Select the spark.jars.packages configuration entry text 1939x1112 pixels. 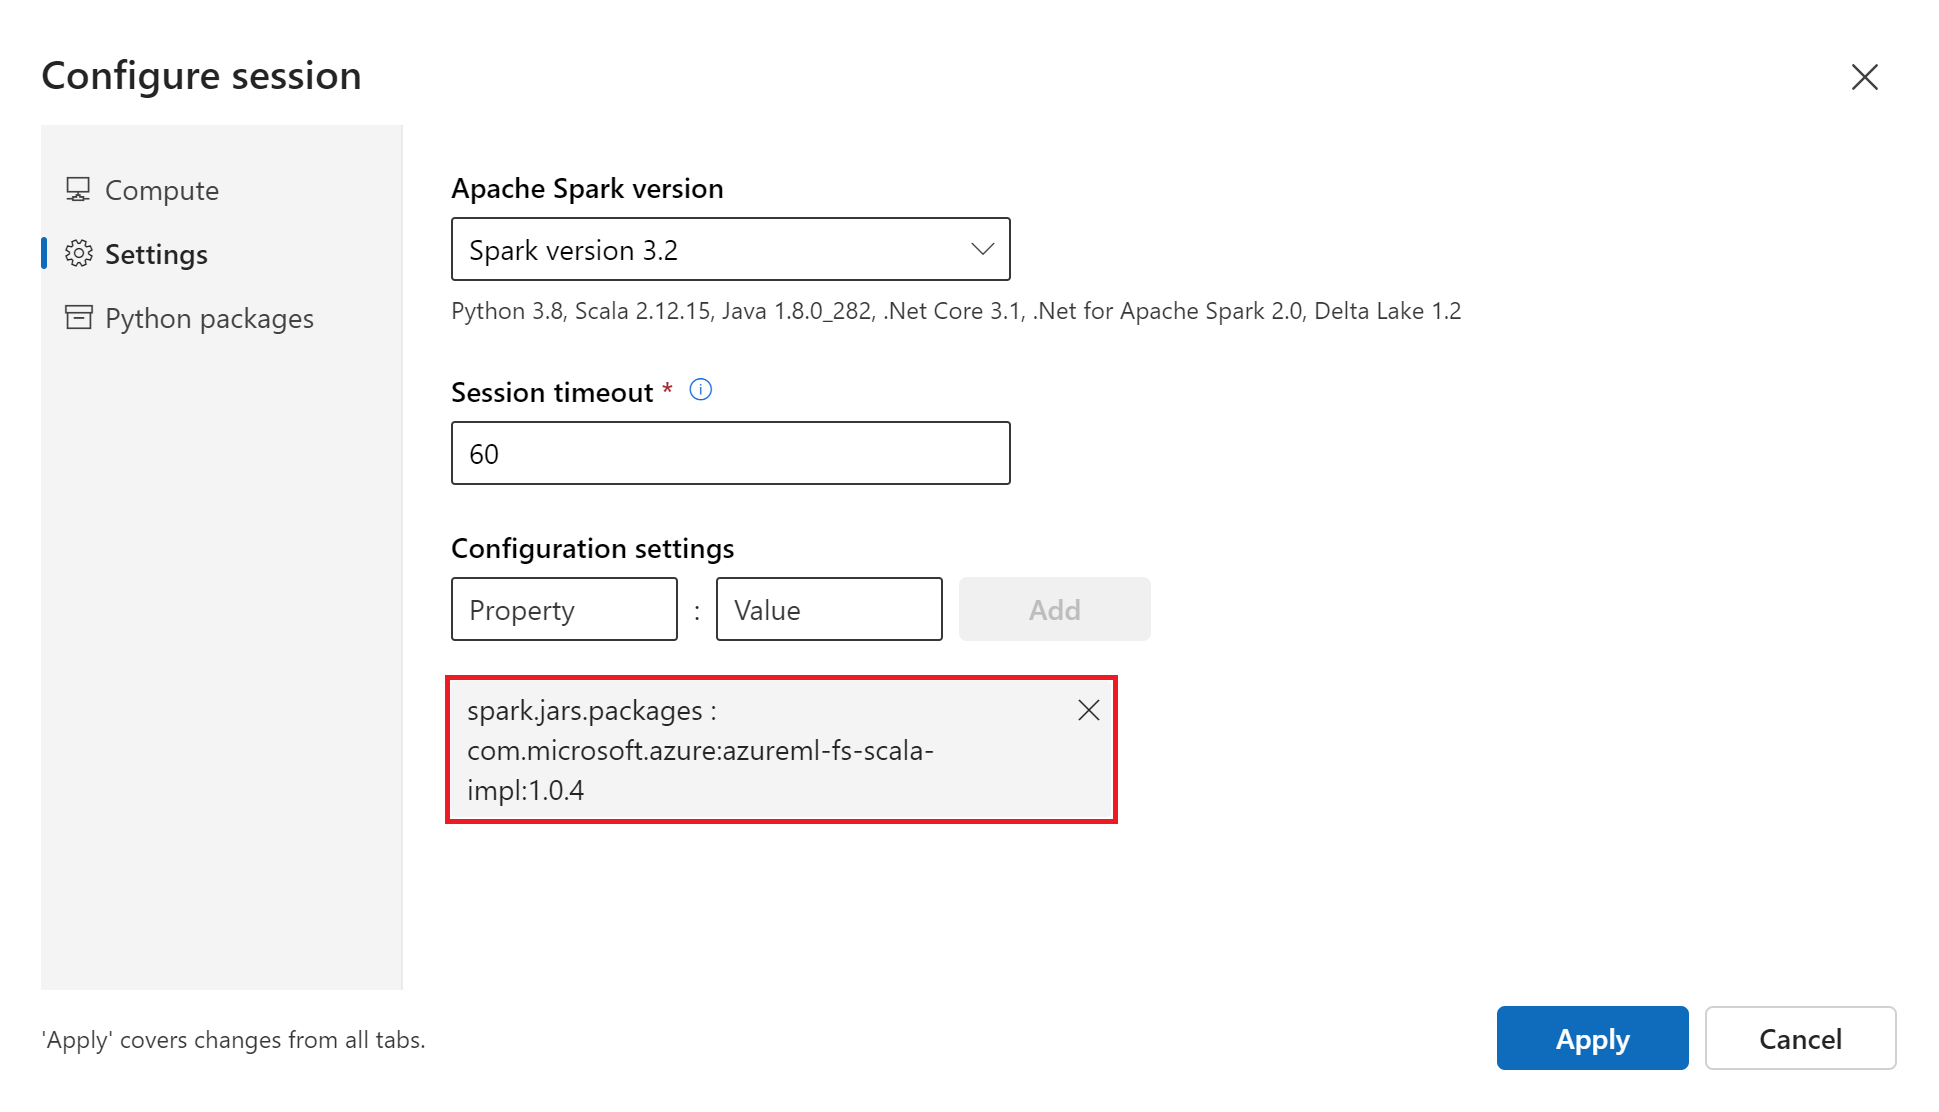[700, 750]
